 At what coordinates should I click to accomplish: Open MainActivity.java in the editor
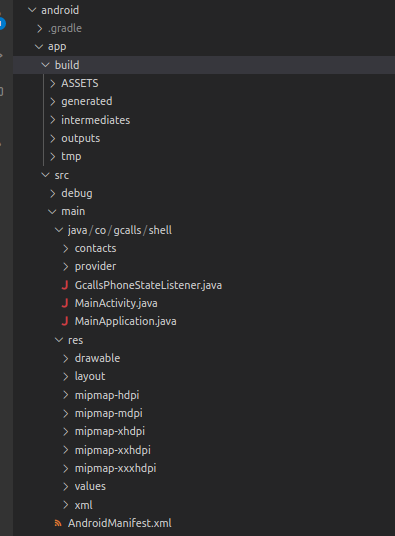click(x=116, y=303)
